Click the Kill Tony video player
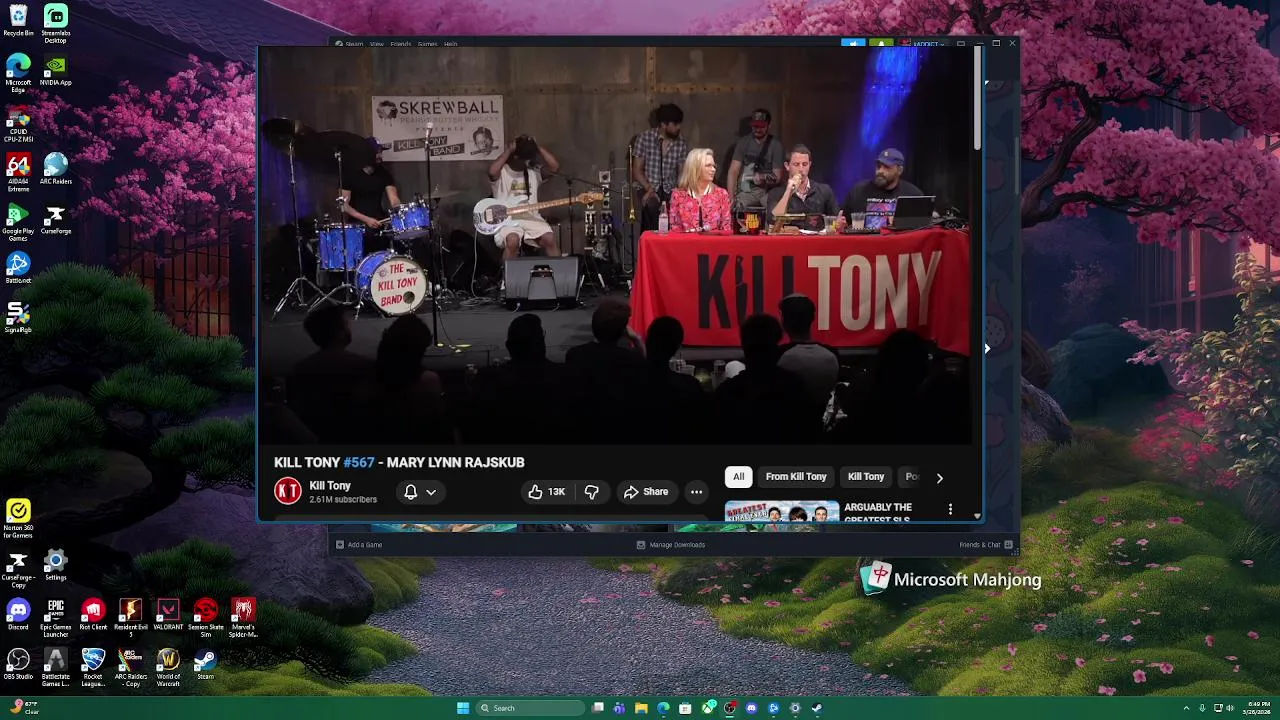The image size is (1280, 720). point(615,245)
